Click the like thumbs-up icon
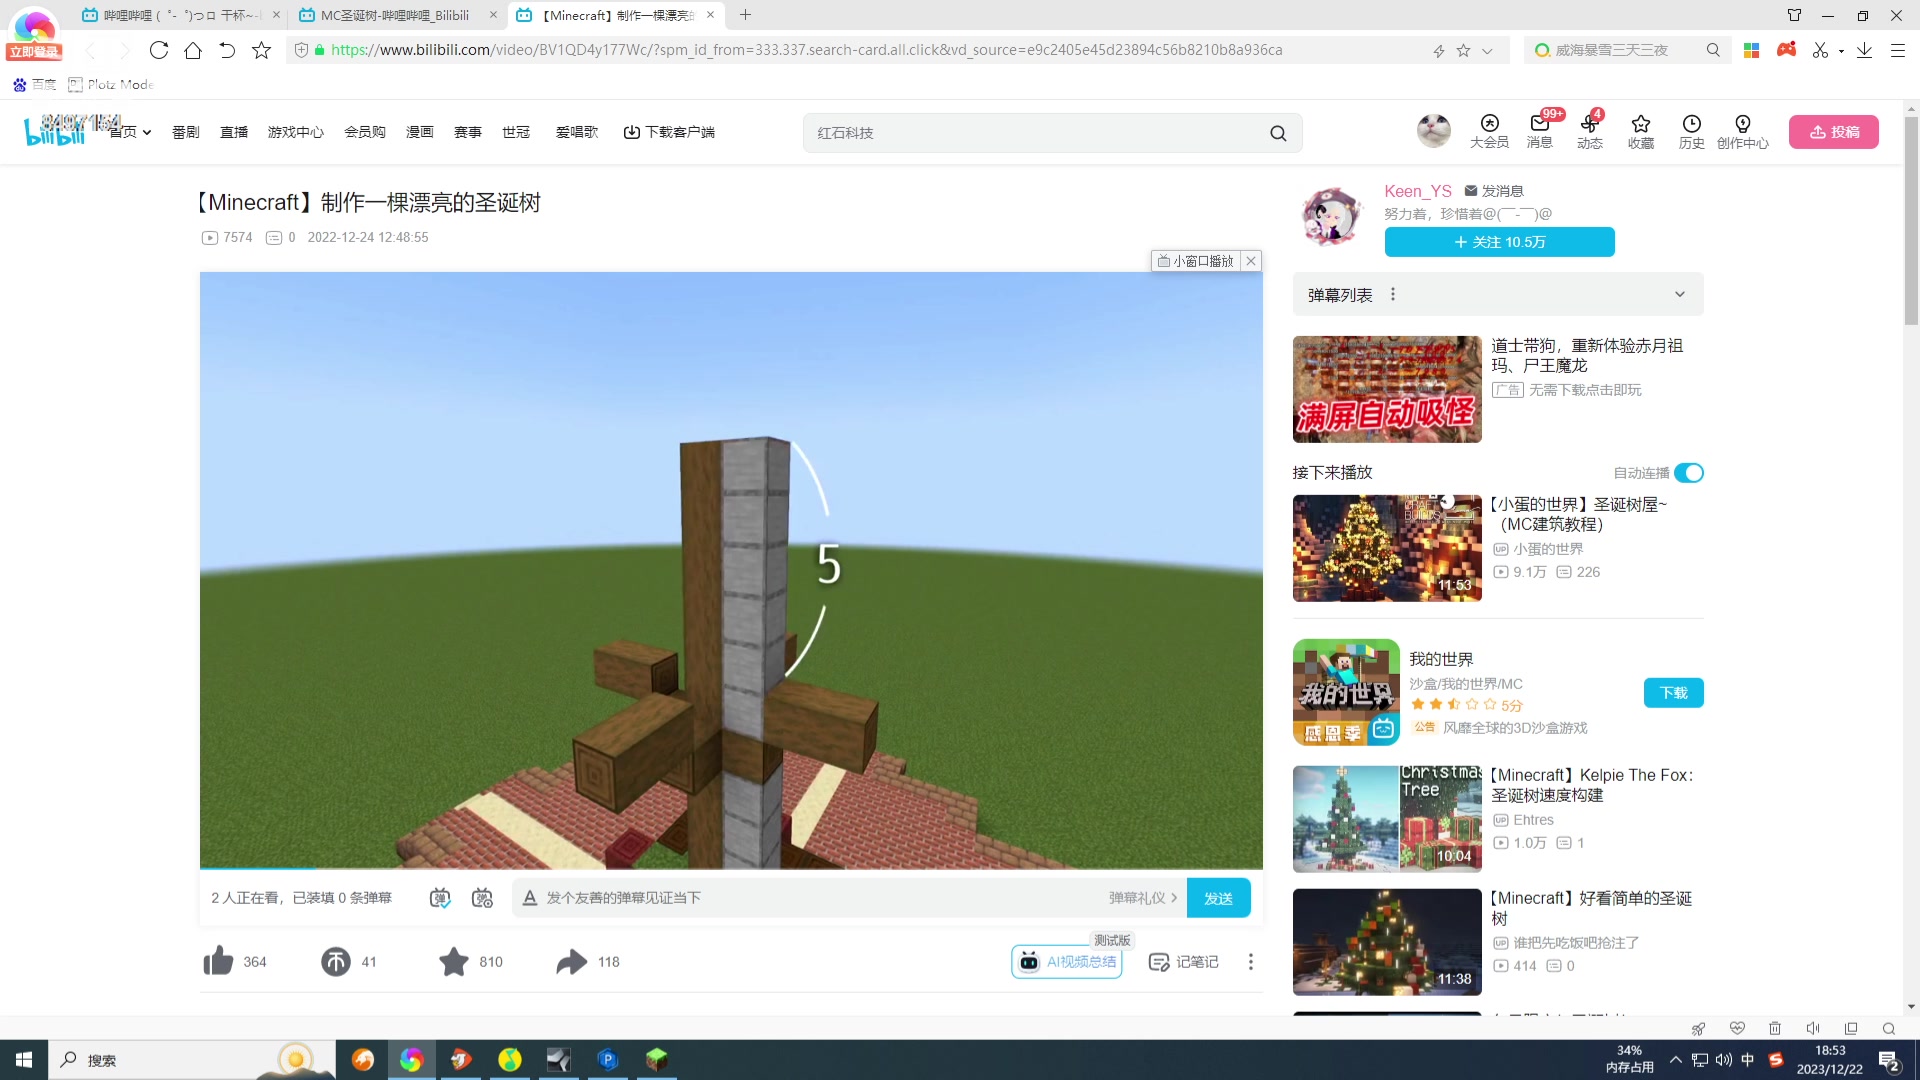This screenshot has width=1920, height=1080. [x=218, y=961]
